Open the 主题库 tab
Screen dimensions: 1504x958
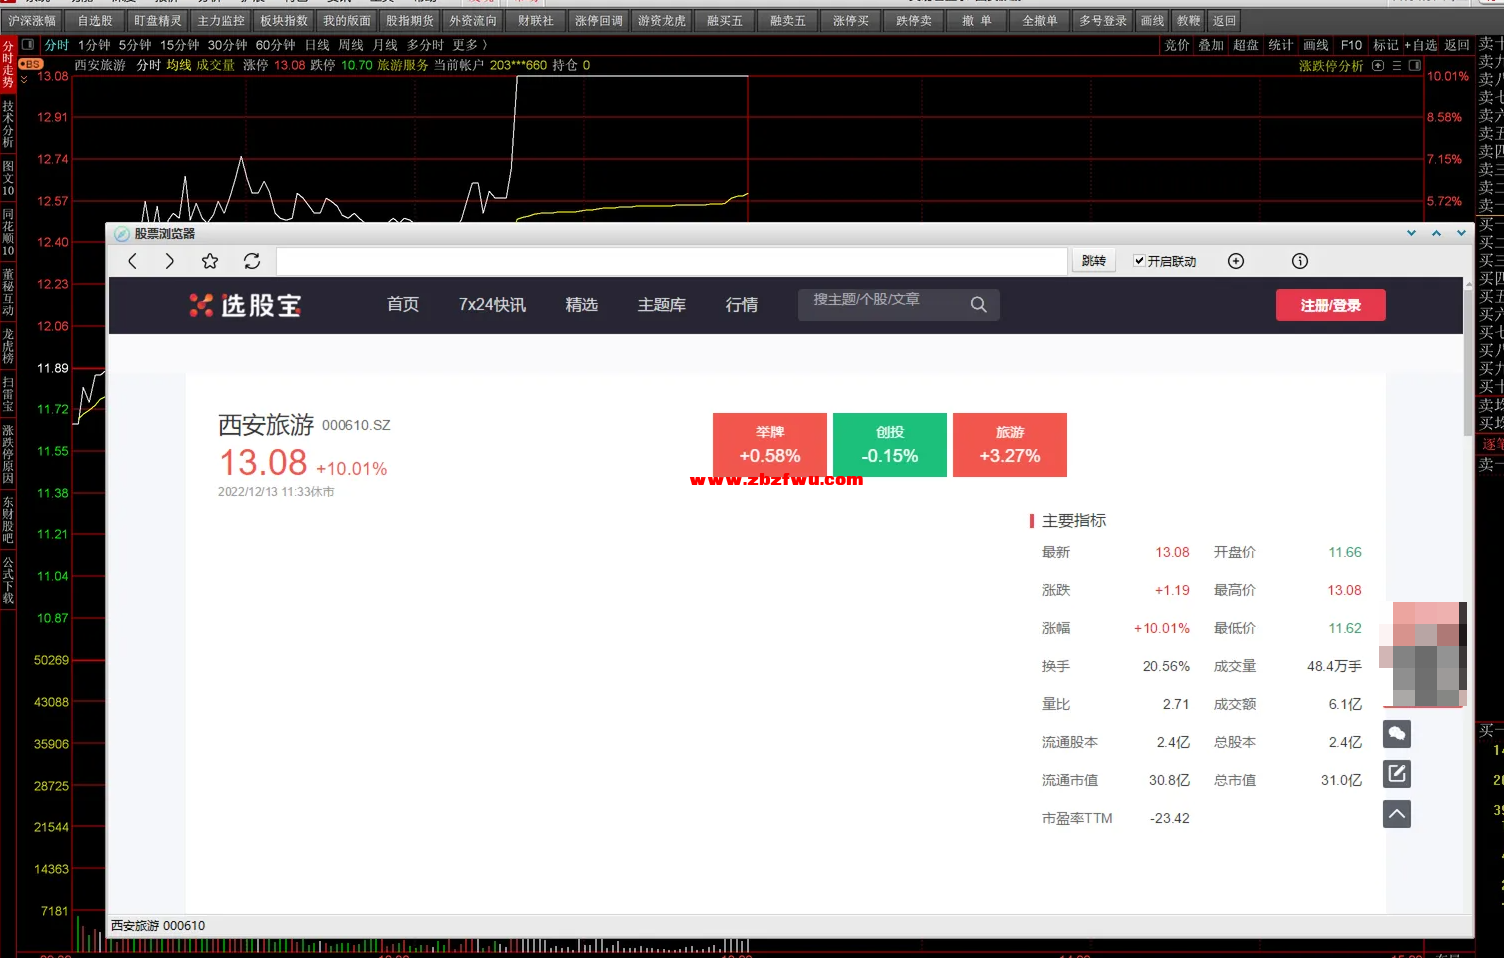point(662,305)
